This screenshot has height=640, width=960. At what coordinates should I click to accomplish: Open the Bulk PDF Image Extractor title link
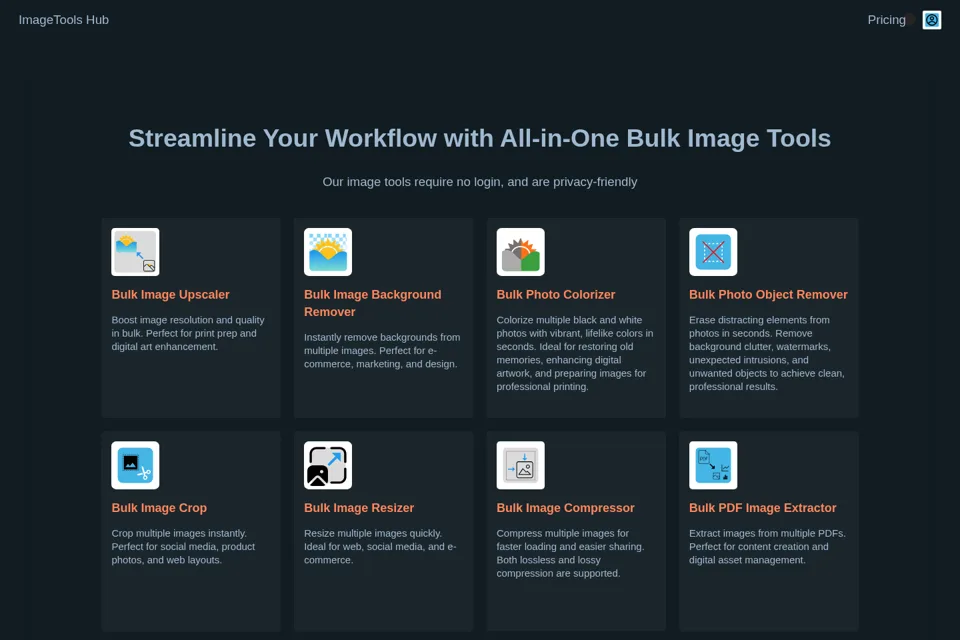tap(762, 508)
